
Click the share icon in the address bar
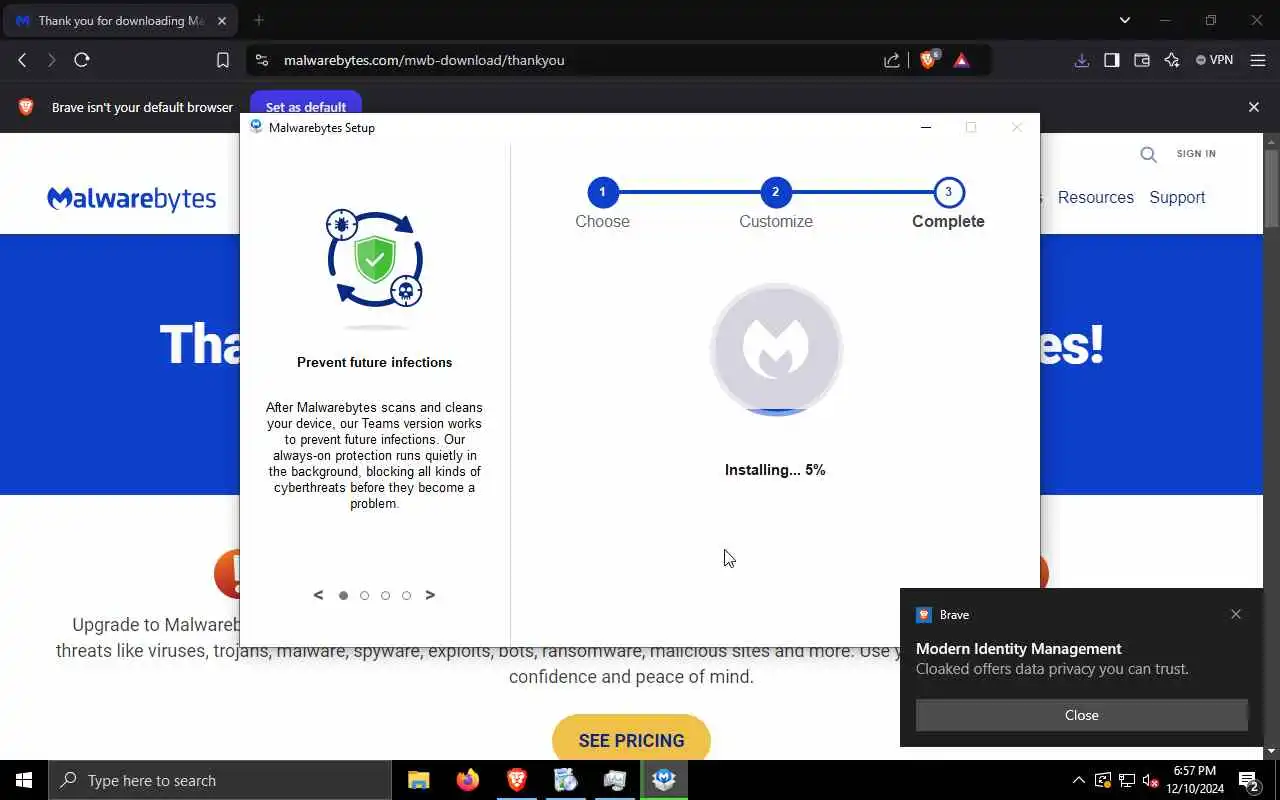(x=892, y=60)
